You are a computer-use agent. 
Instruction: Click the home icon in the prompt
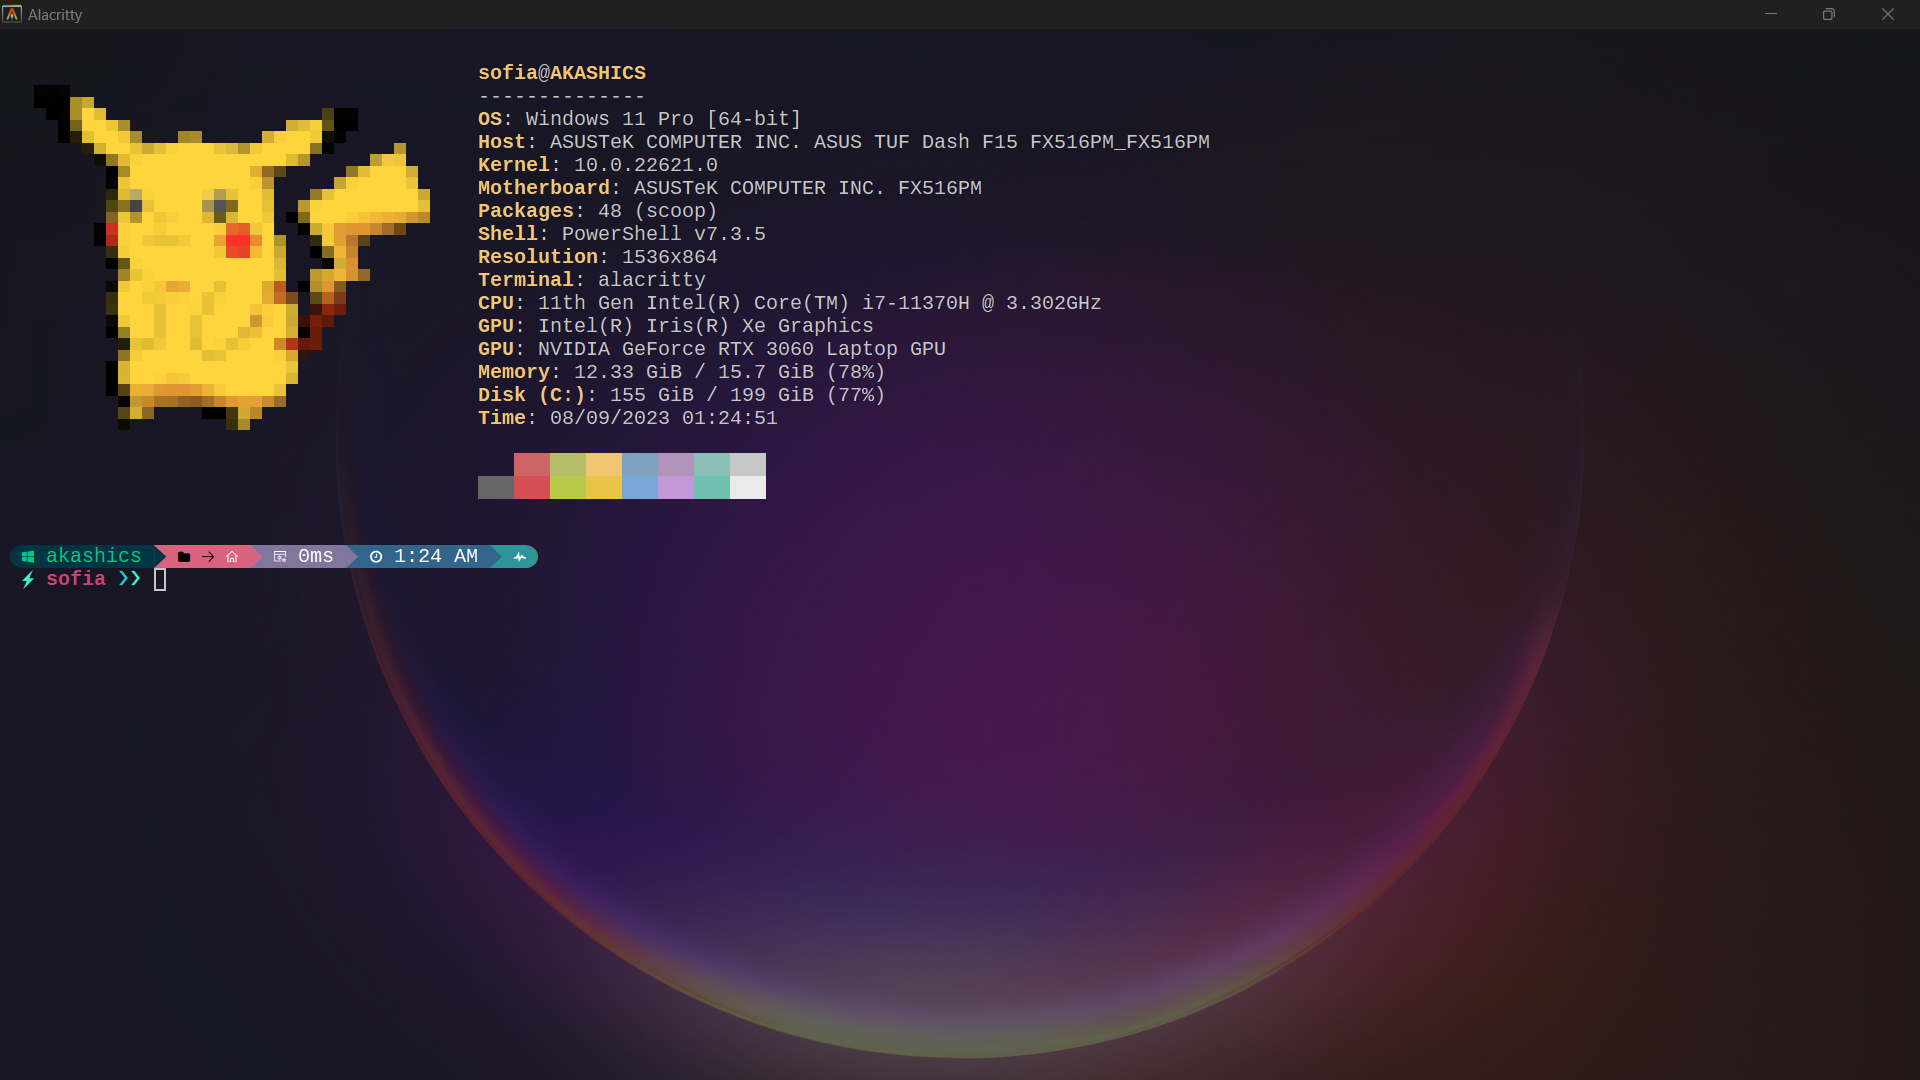click(x=233, y=557)
